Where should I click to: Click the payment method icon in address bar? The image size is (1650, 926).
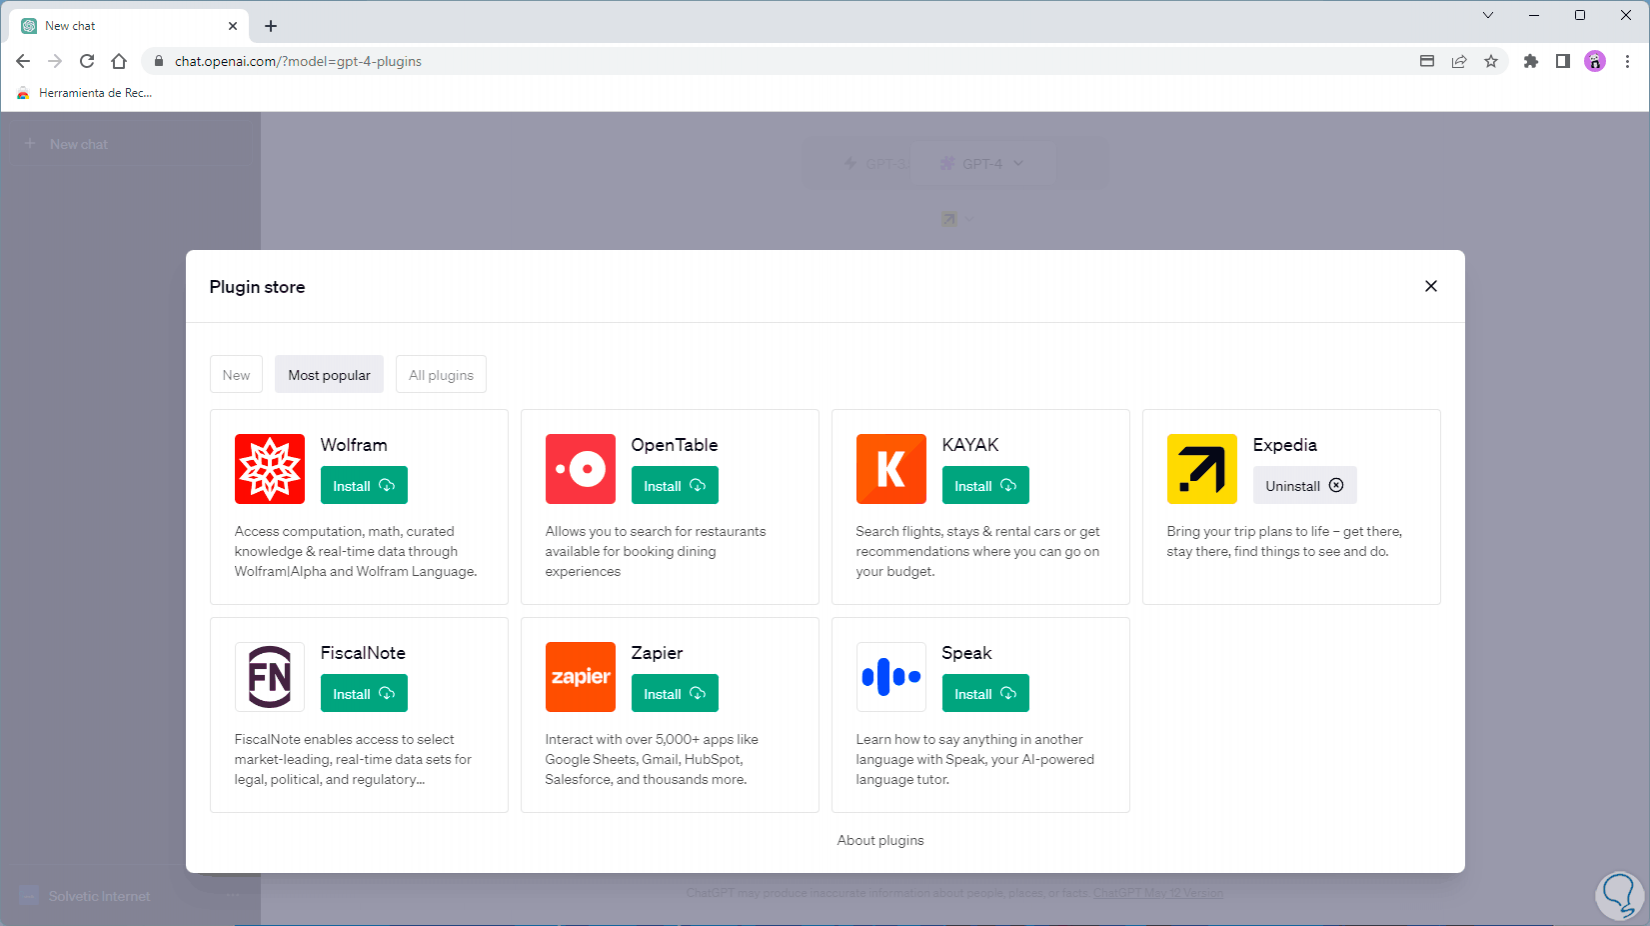pos(1427,61)
